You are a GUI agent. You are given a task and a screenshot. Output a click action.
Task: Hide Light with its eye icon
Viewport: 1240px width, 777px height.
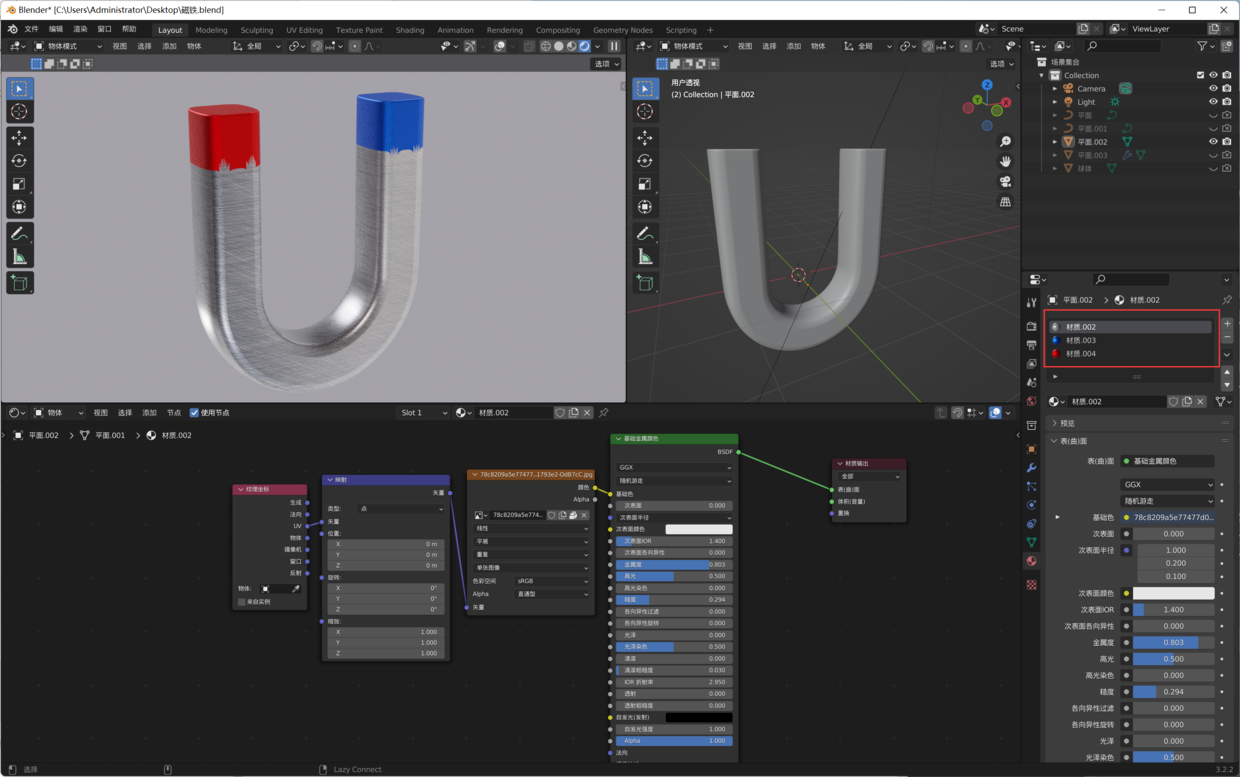[1213, 101]
